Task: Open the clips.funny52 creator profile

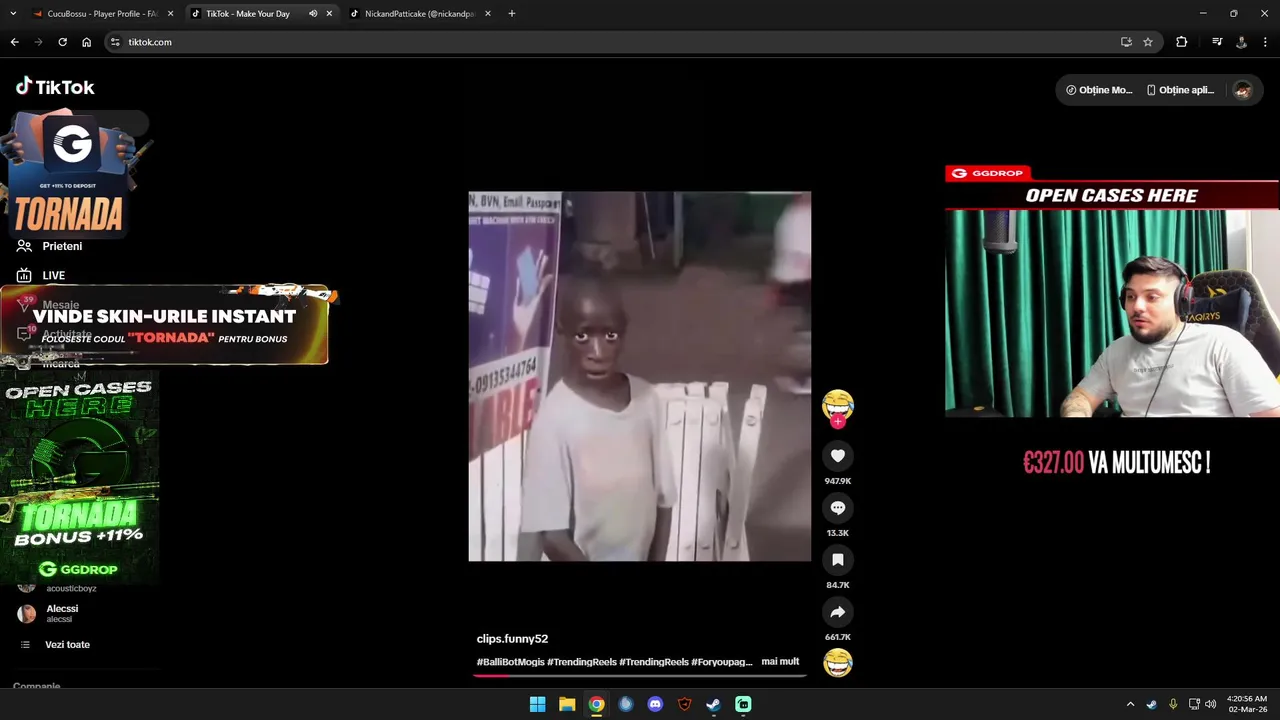Action: pos(512,639)
